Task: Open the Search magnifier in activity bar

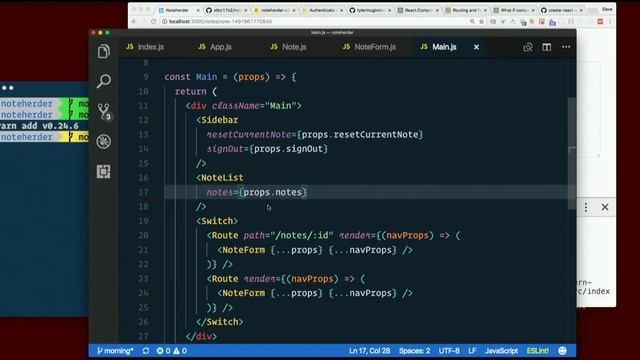Action: click(104, 81)
